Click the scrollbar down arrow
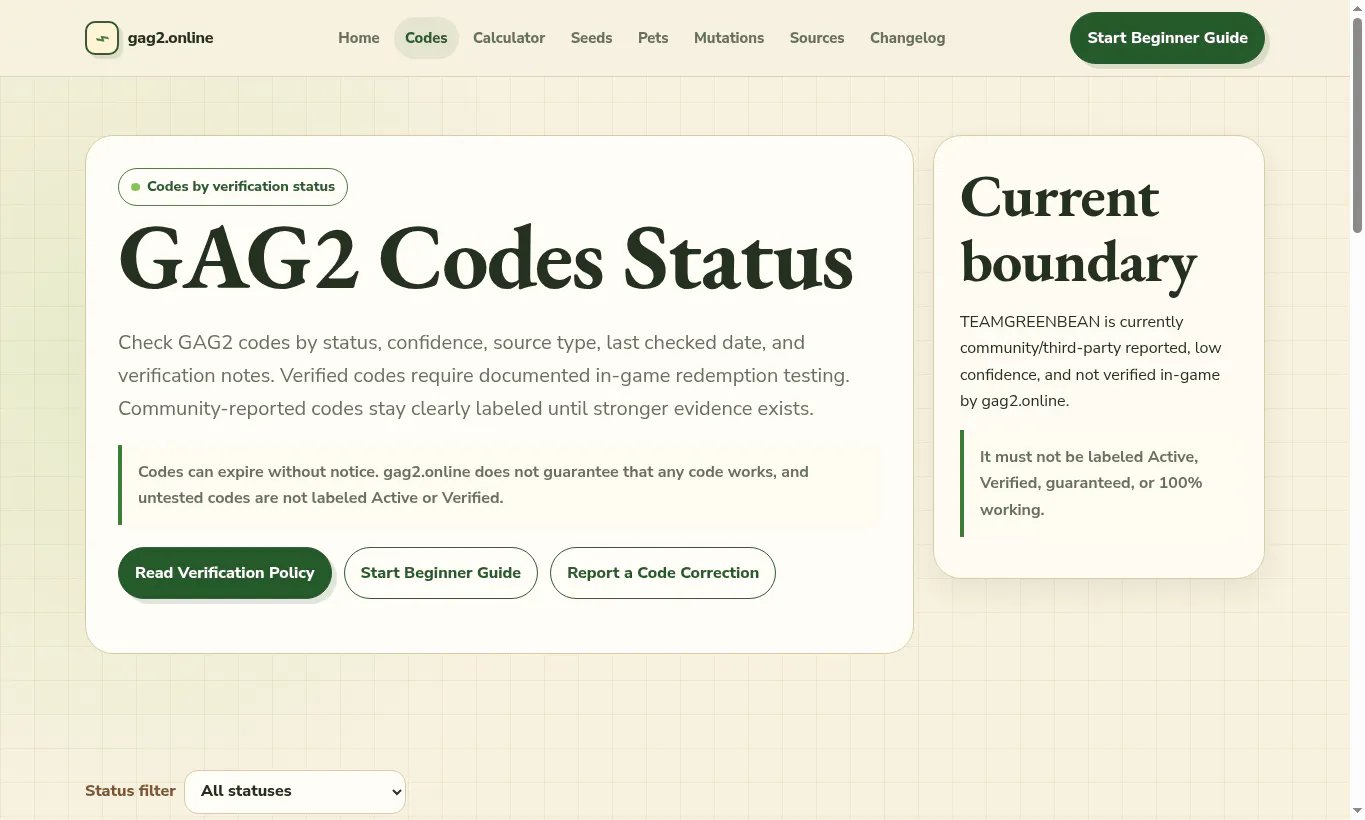The image size is (1365, 820). point(1357,811)
